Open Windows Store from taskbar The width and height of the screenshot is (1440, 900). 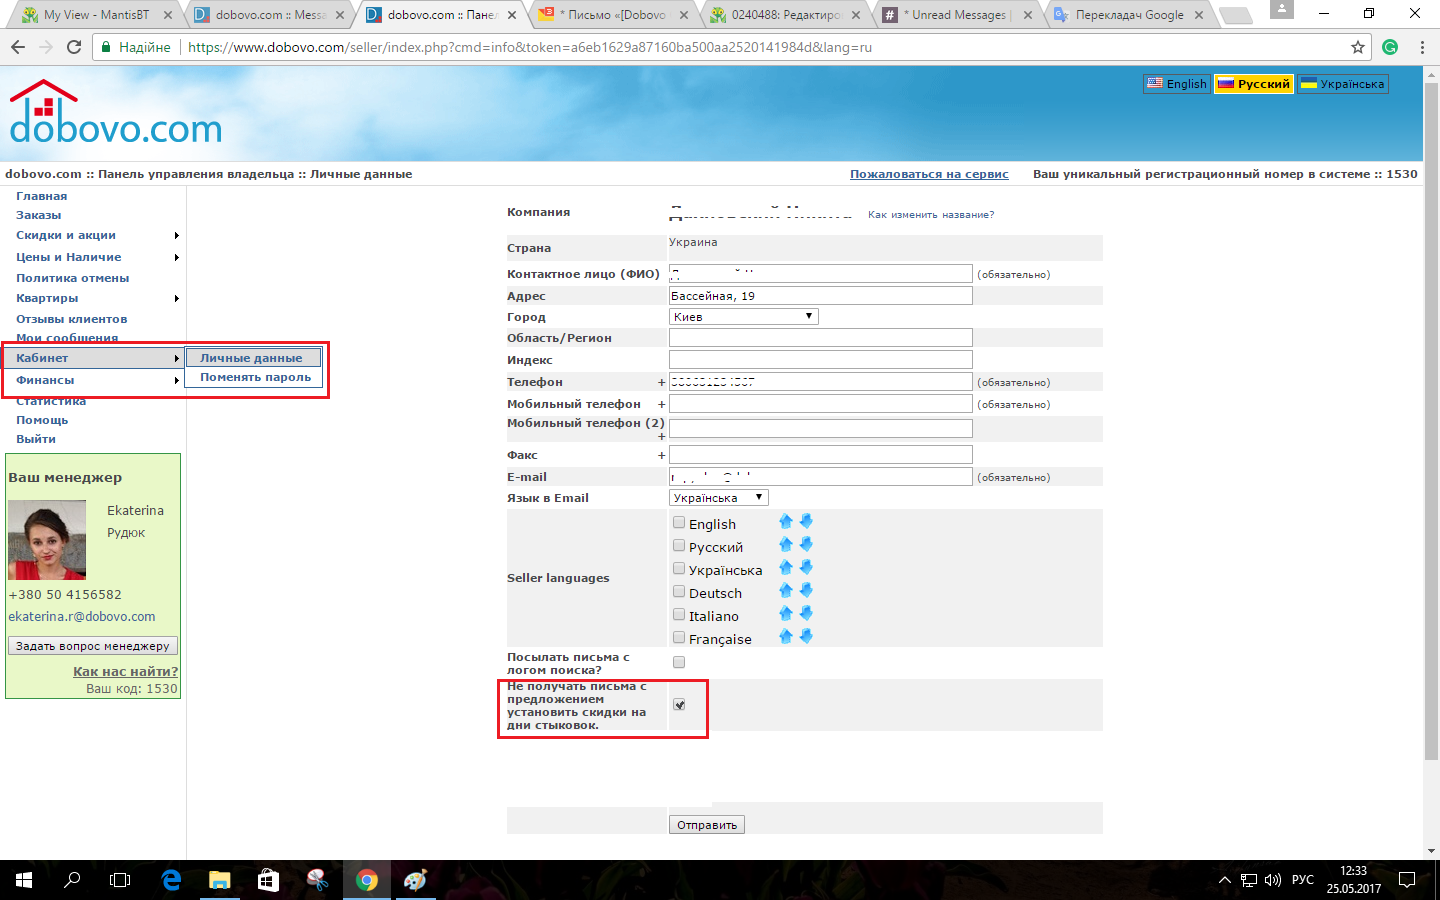click(268, 880)
